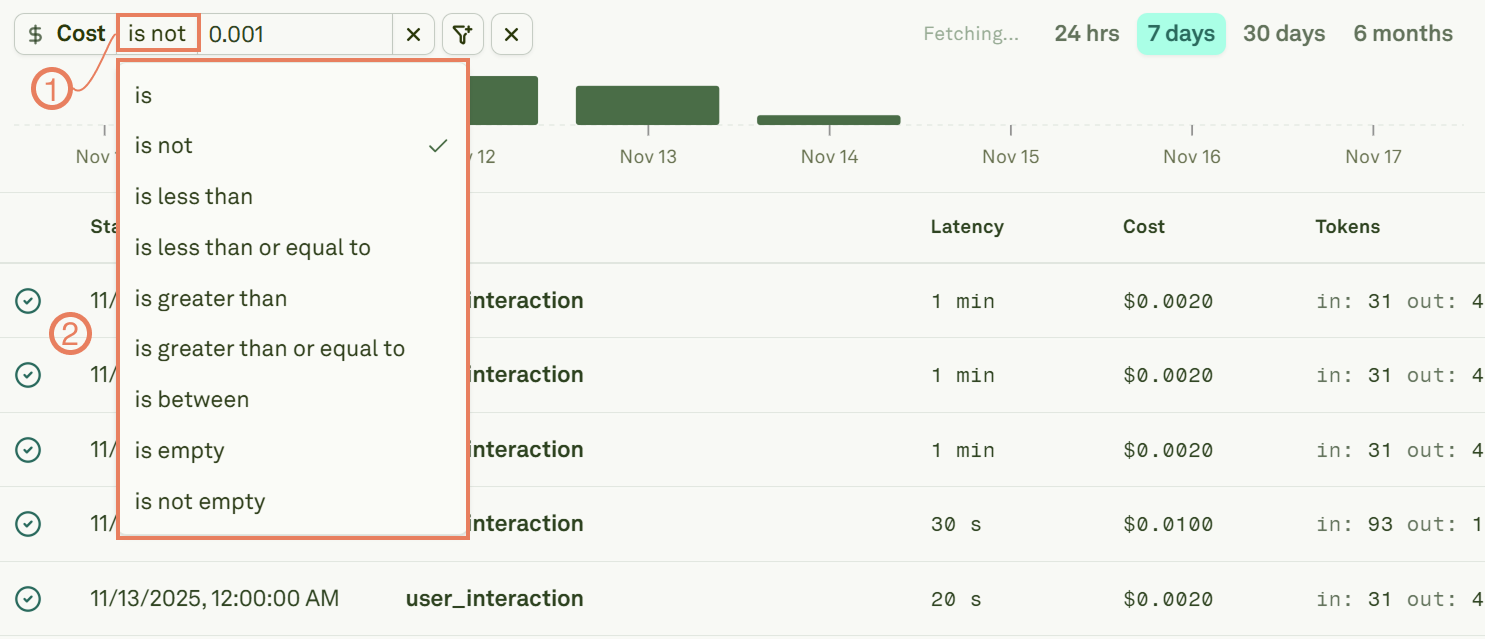Open a new filter using the funnel-plus icon
This screenshot has width=1485, height=639.
(x=461, y=33)
